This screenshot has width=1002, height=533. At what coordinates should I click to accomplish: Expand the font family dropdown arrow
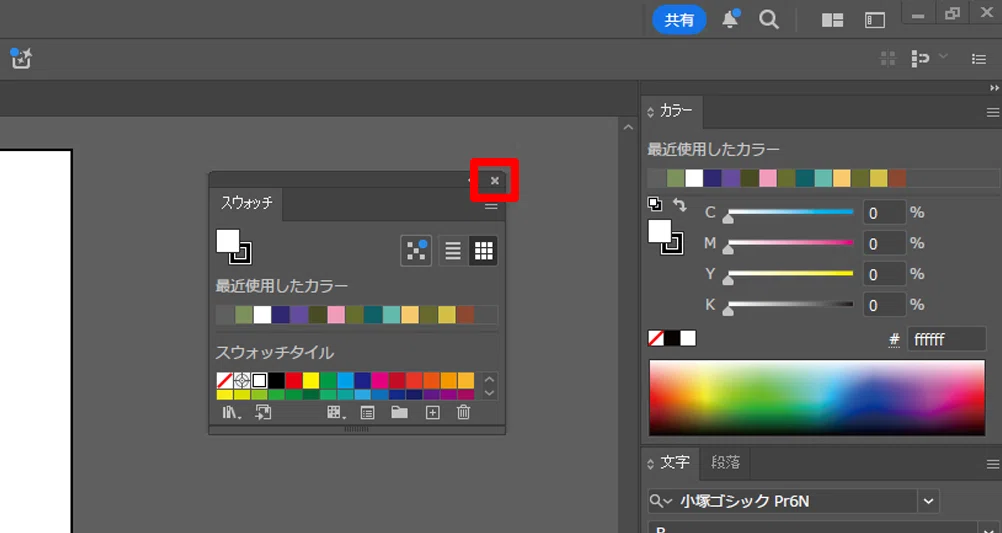click(x=929, y=501)
